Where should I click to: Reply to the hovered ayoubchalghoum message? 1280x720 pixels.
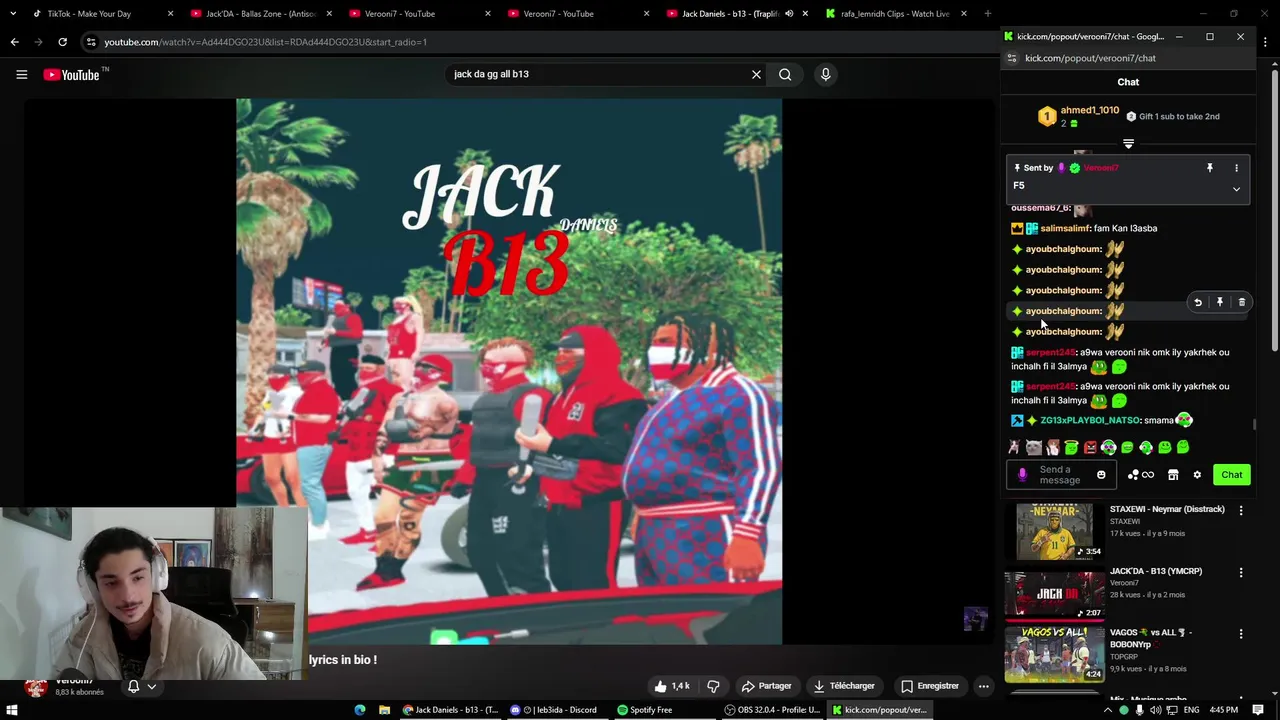click(x=1198, y=302)
